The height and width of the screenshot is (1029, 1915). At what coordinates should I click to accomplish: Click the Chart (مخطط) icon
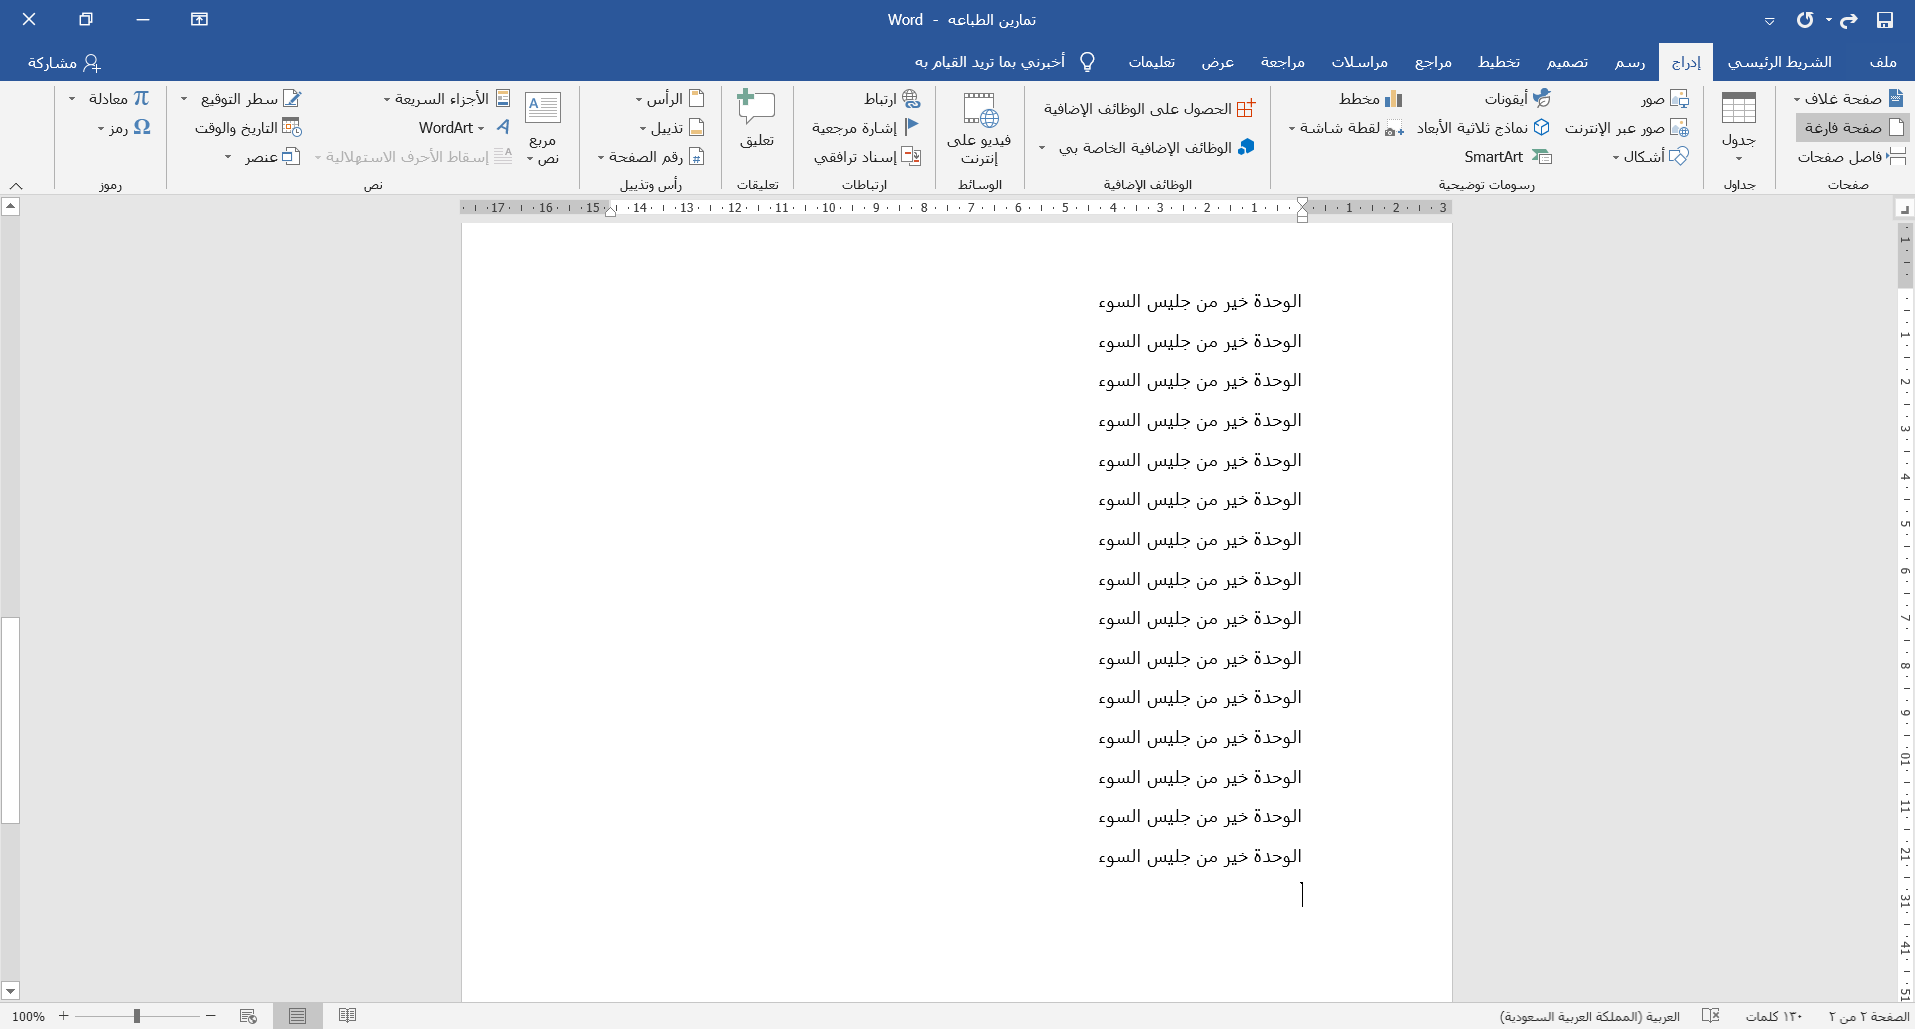(1370, 99)
